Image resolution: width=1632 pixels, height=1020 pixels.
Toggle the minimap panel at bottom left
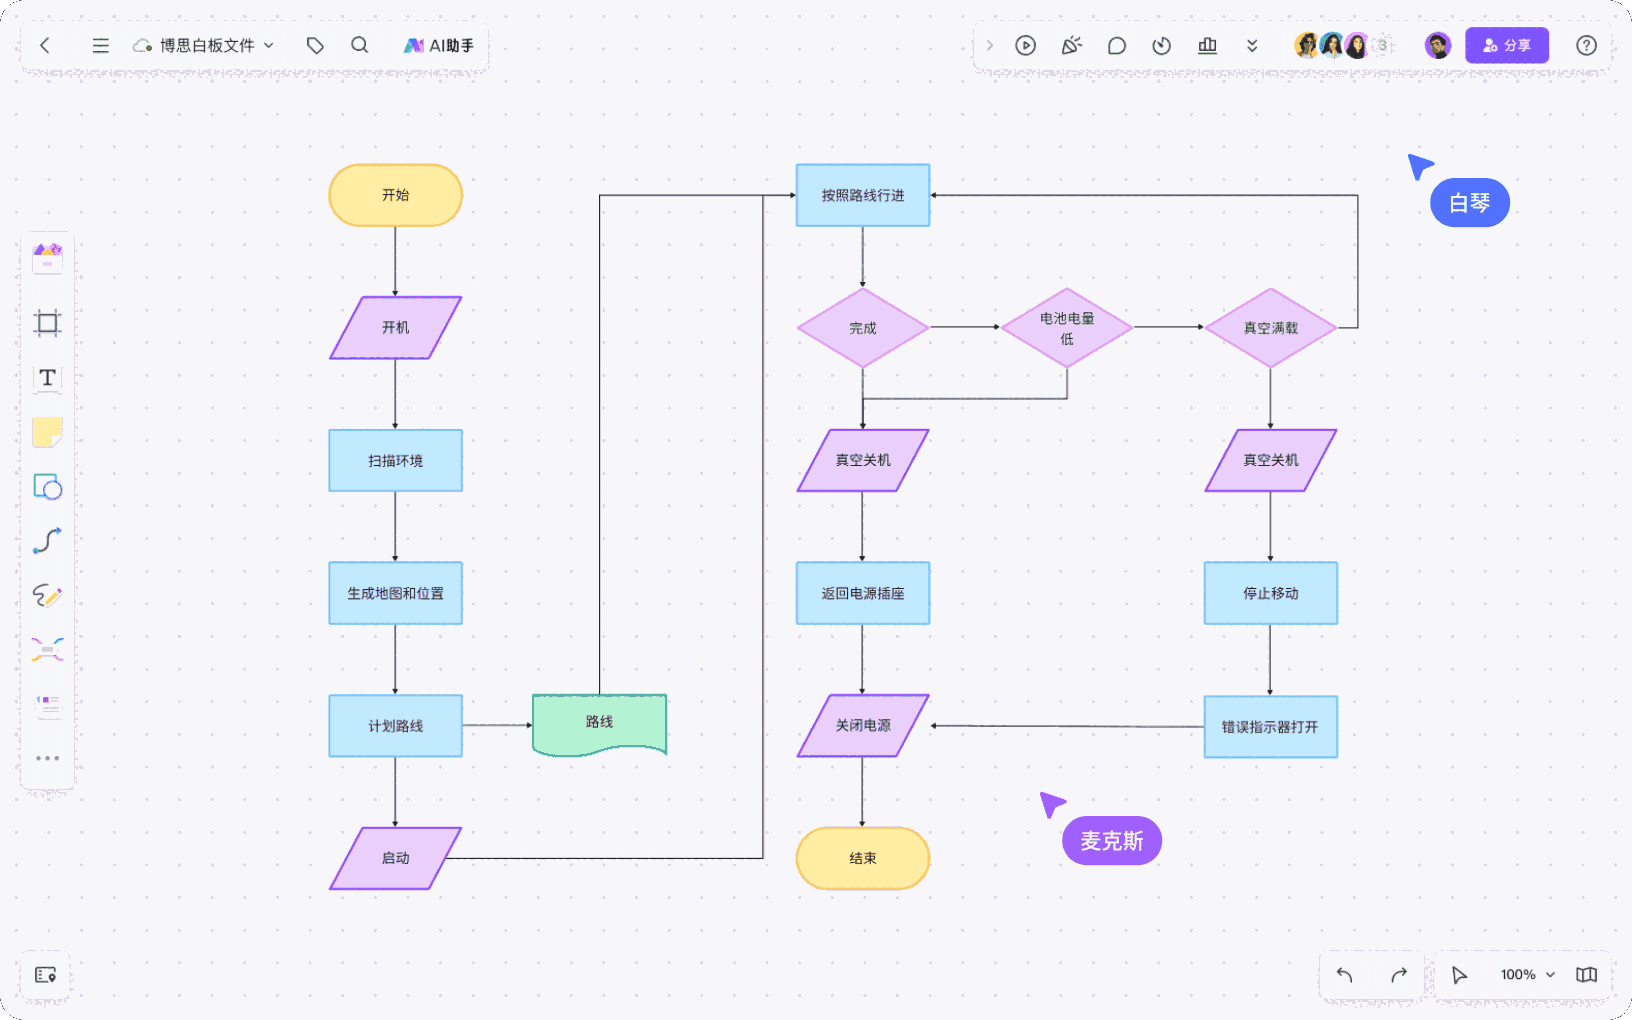45,975
